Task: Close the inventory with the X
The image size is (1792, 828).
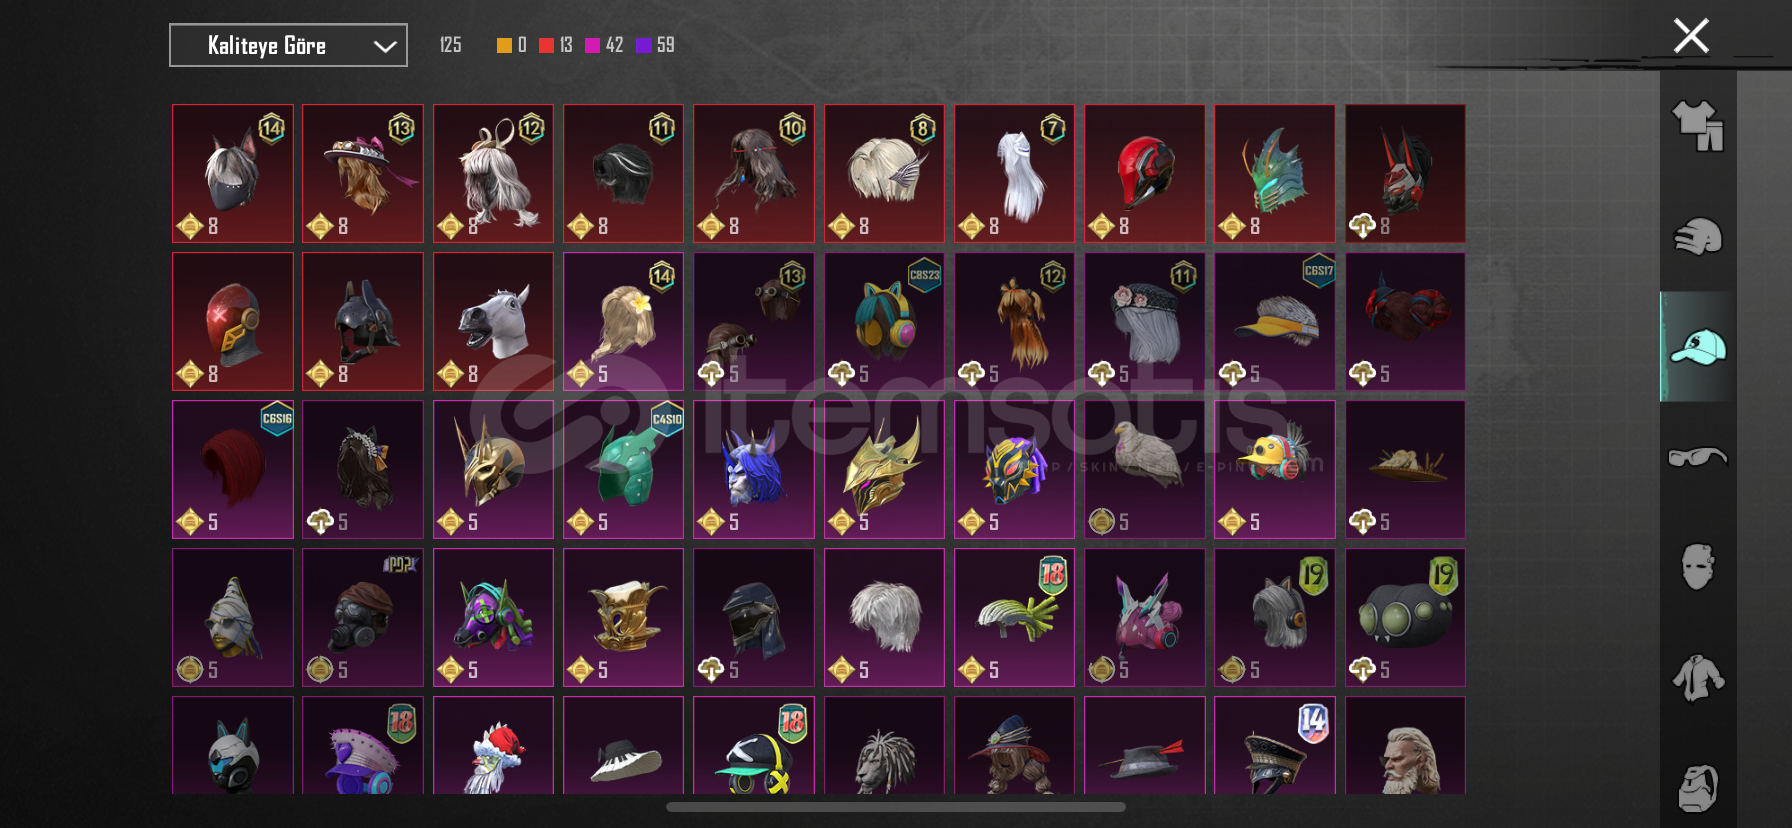Action: coord(1691,36)
